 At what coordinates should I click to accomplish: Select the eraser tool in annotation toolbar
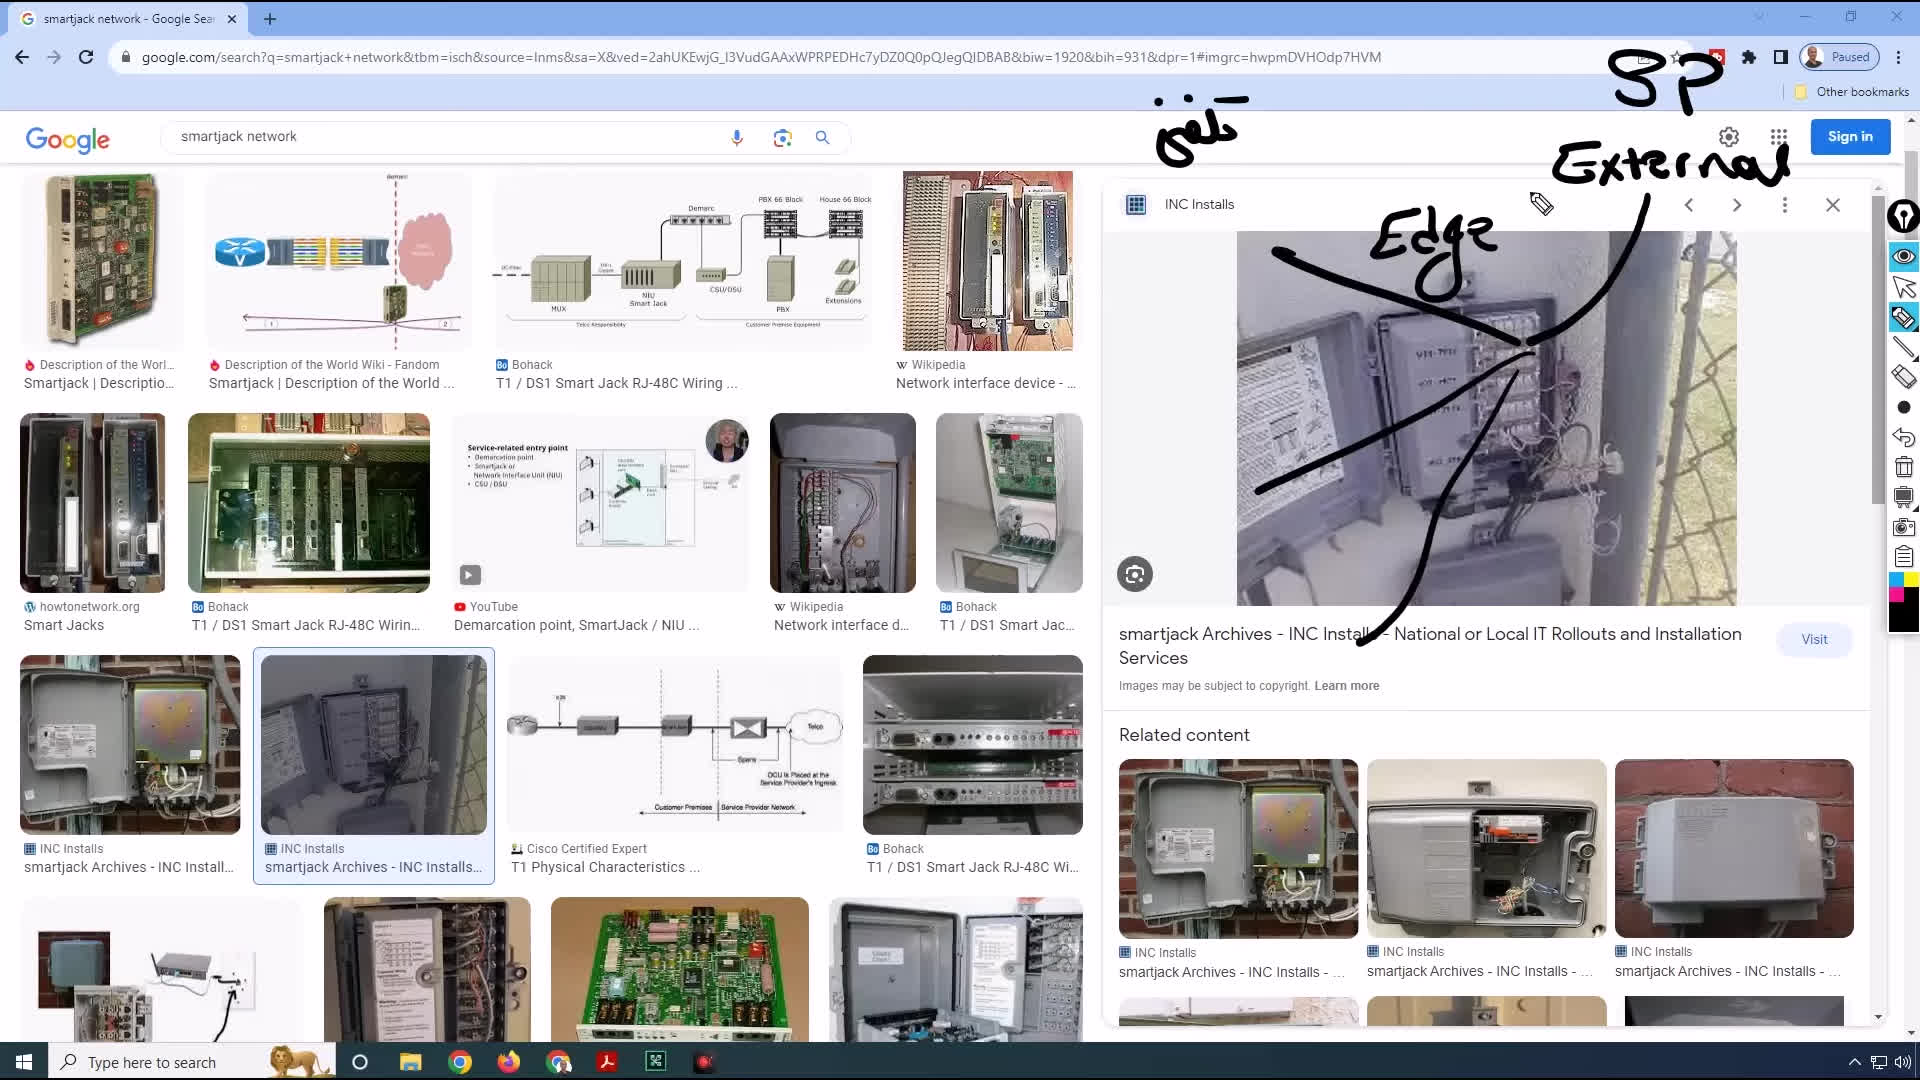(x=1903, y=377)
